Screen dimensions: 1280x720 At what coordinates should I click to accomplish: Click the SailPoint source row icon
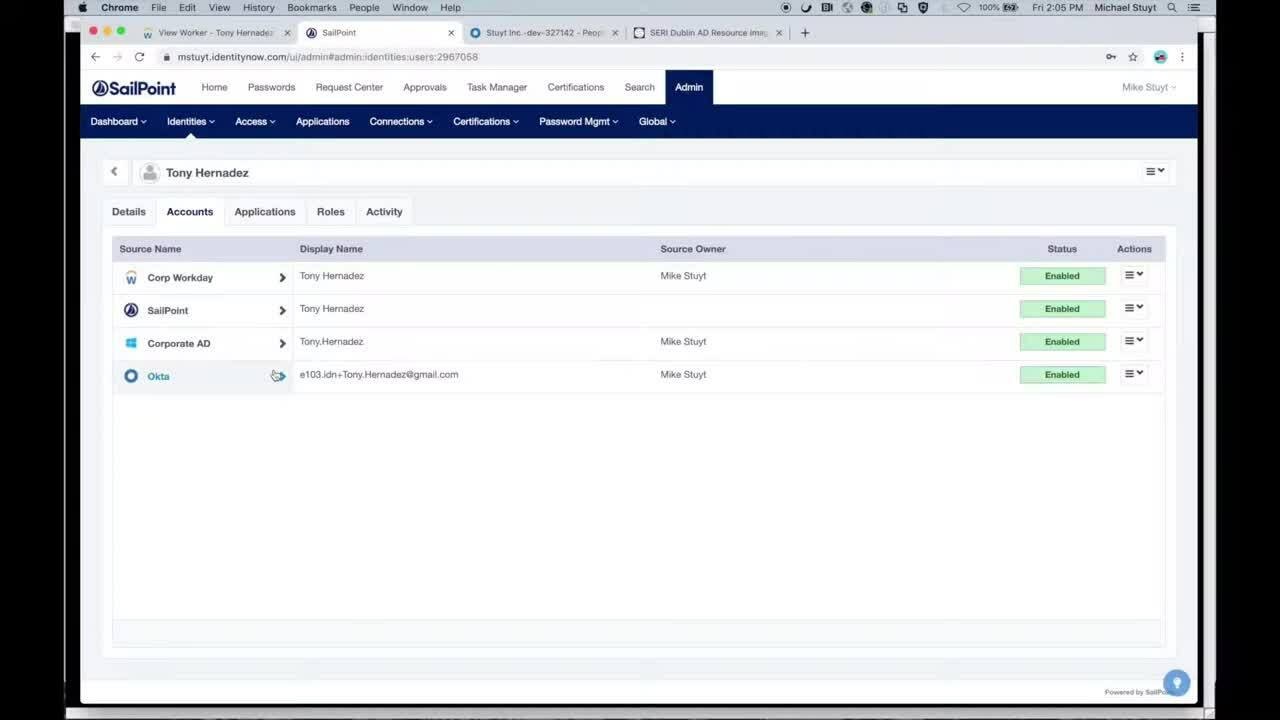(x=131, y=310)
